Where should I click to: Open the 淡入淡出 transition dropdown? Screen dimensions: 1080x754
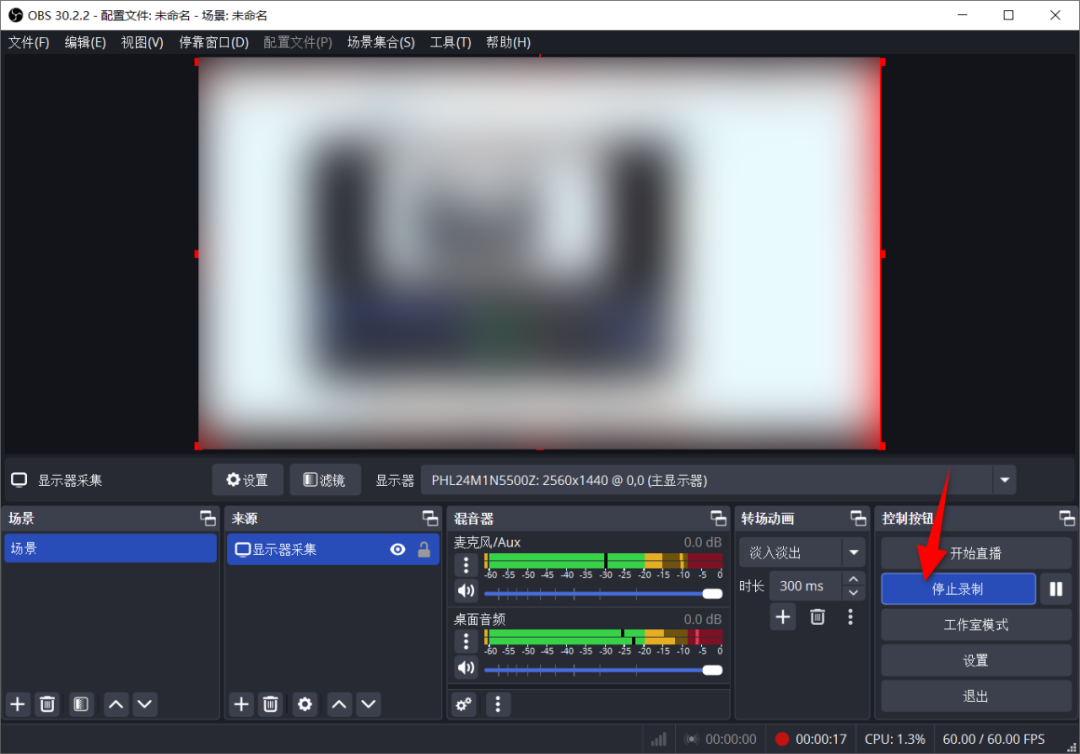coord(853,552)
